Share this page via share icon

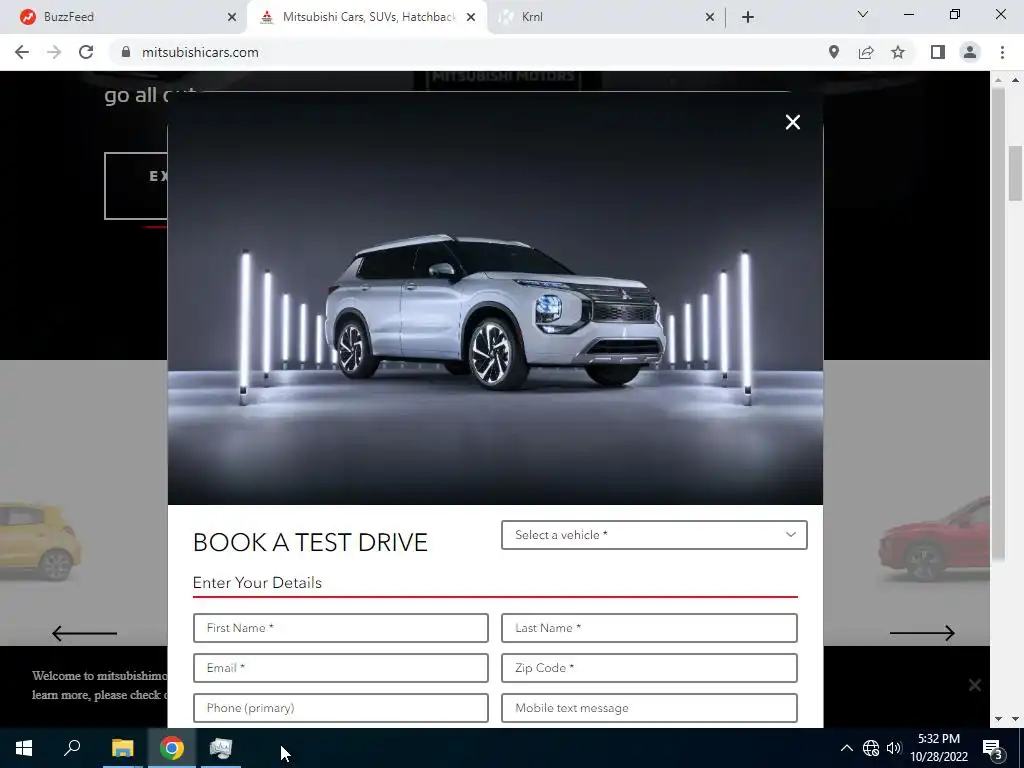pyautogui.click(x=866, y=52)
